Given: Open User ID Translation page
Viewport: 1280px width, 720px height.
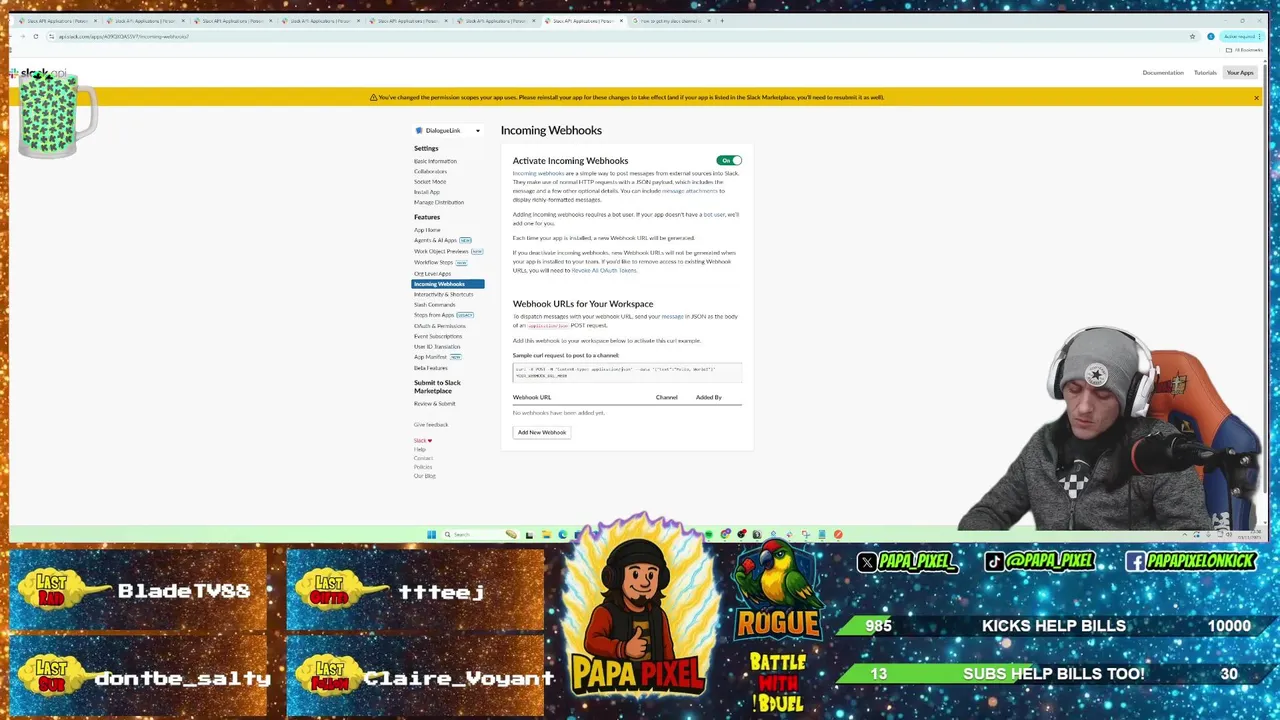Looking at the screenshot, I should coord(437,346).
